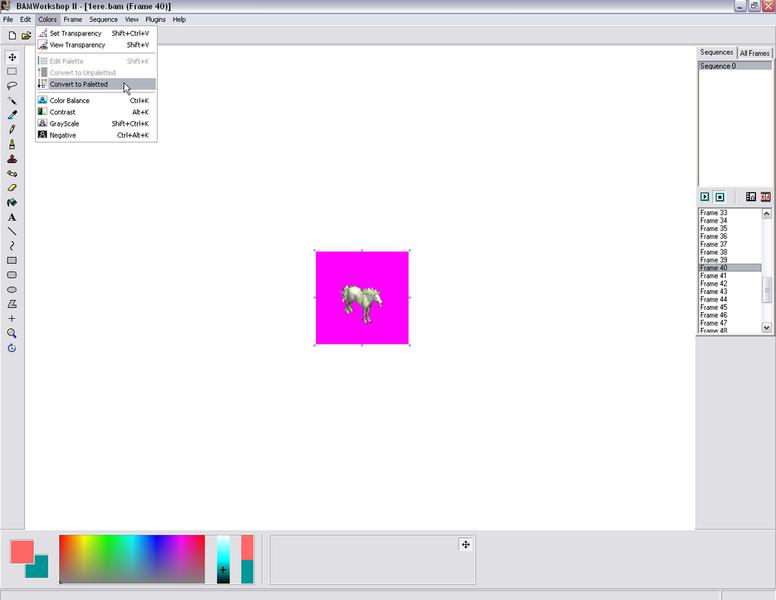
Task: Select the Rectangular selection tool
Action: tap(12, 72)
